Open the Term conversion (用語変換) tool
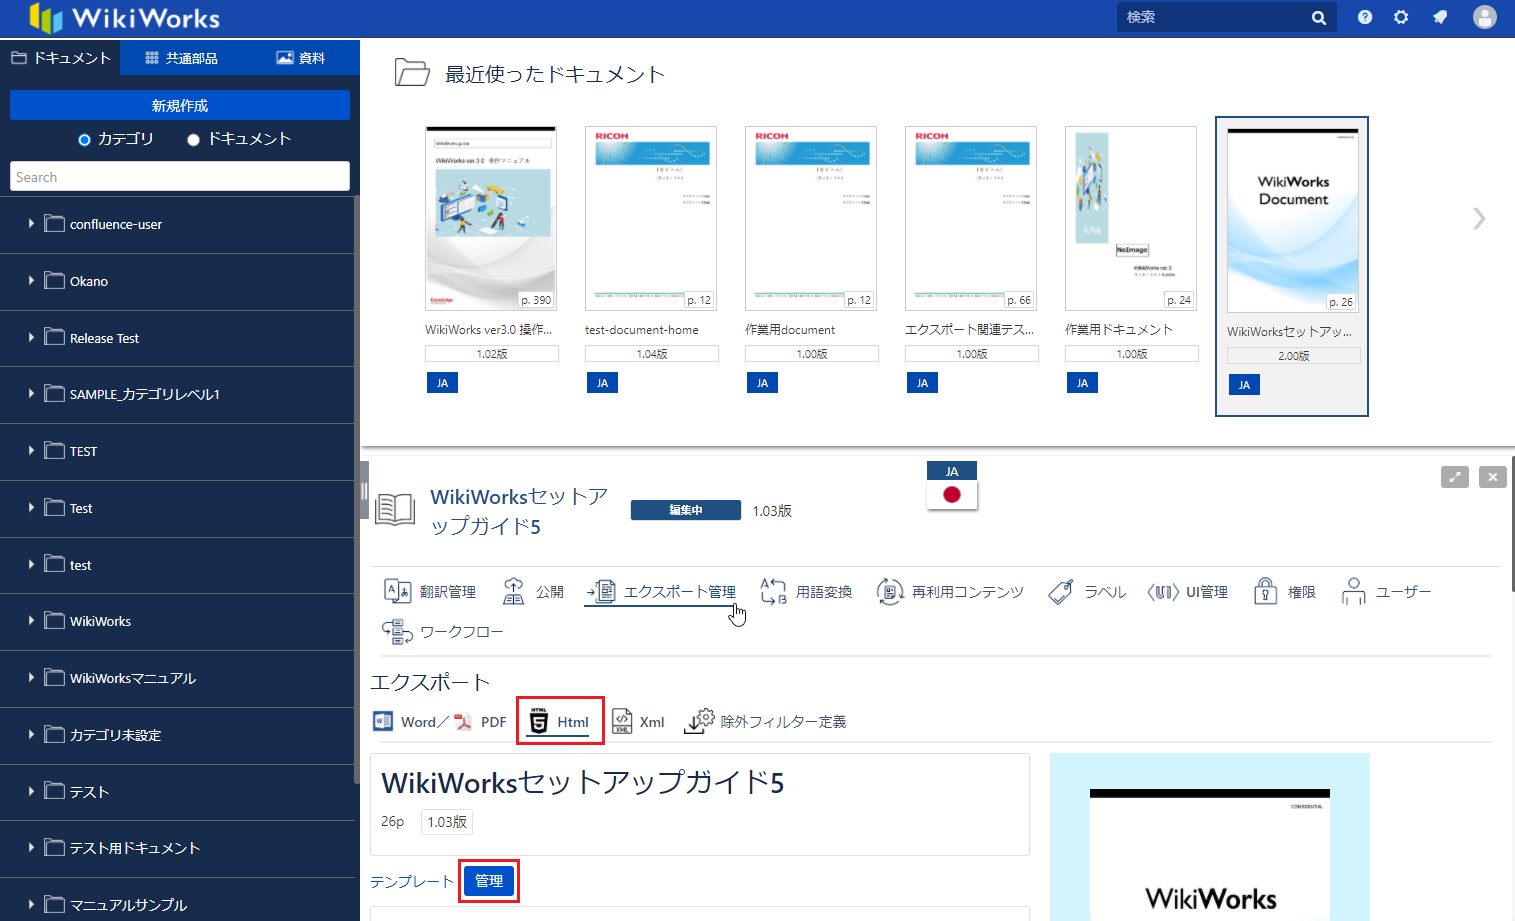 coord(806,592)
